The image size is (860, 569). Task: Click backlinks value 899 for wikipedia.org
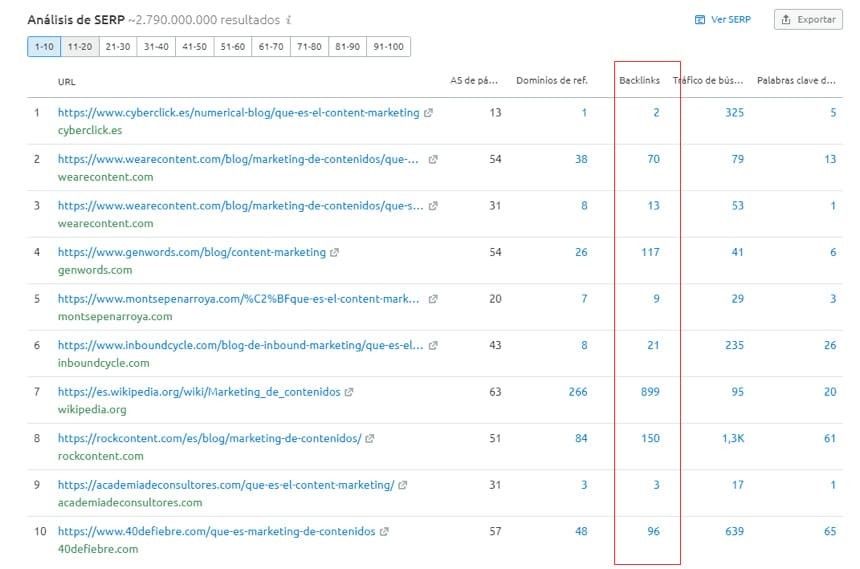(650, 392)
